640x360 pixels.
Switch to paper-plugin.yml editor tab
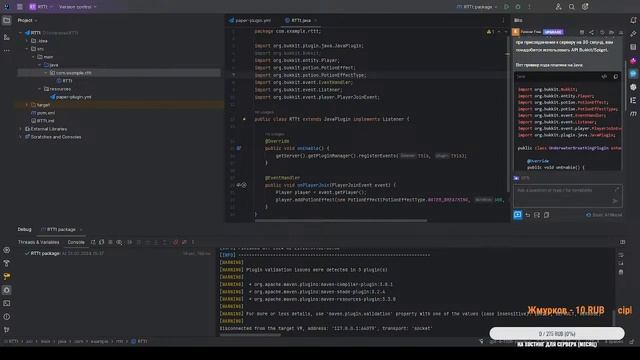tap(249, 20)
